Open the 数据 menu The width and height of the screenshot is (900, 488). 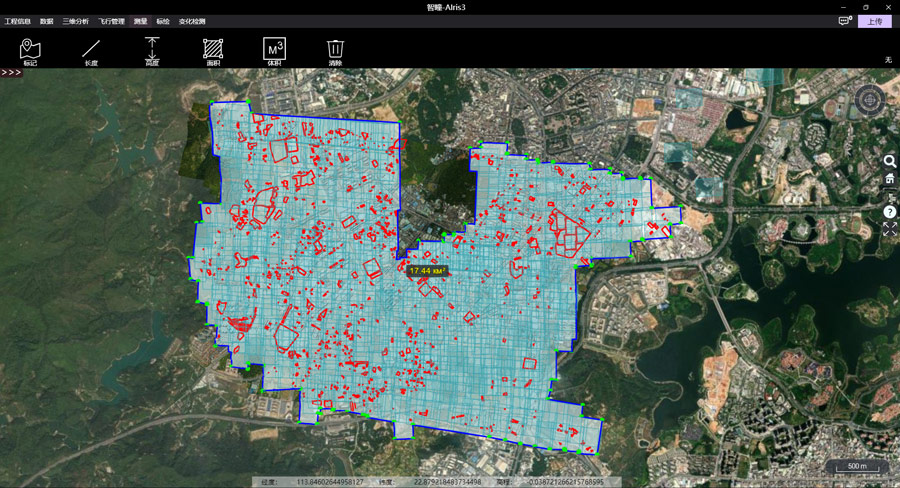(x=47, y=21)
